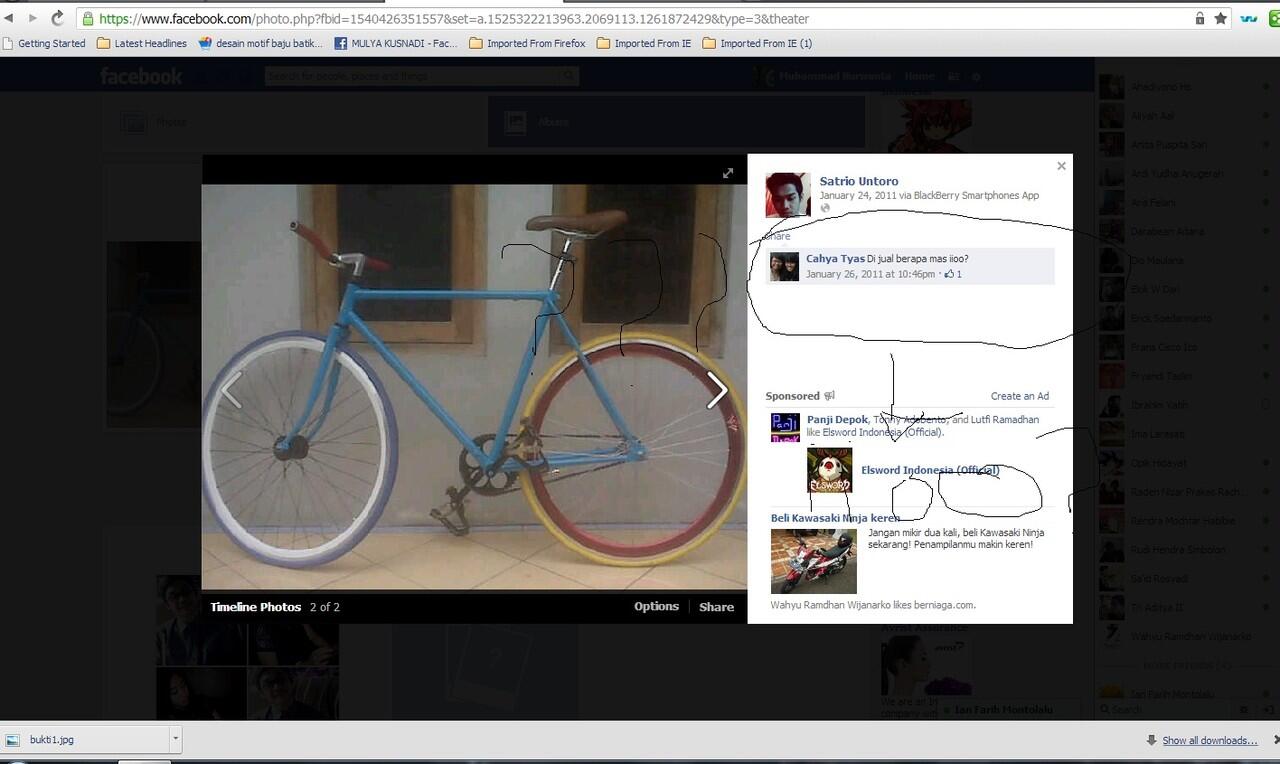Expand photo to fullscreen view

pos(728,173)
